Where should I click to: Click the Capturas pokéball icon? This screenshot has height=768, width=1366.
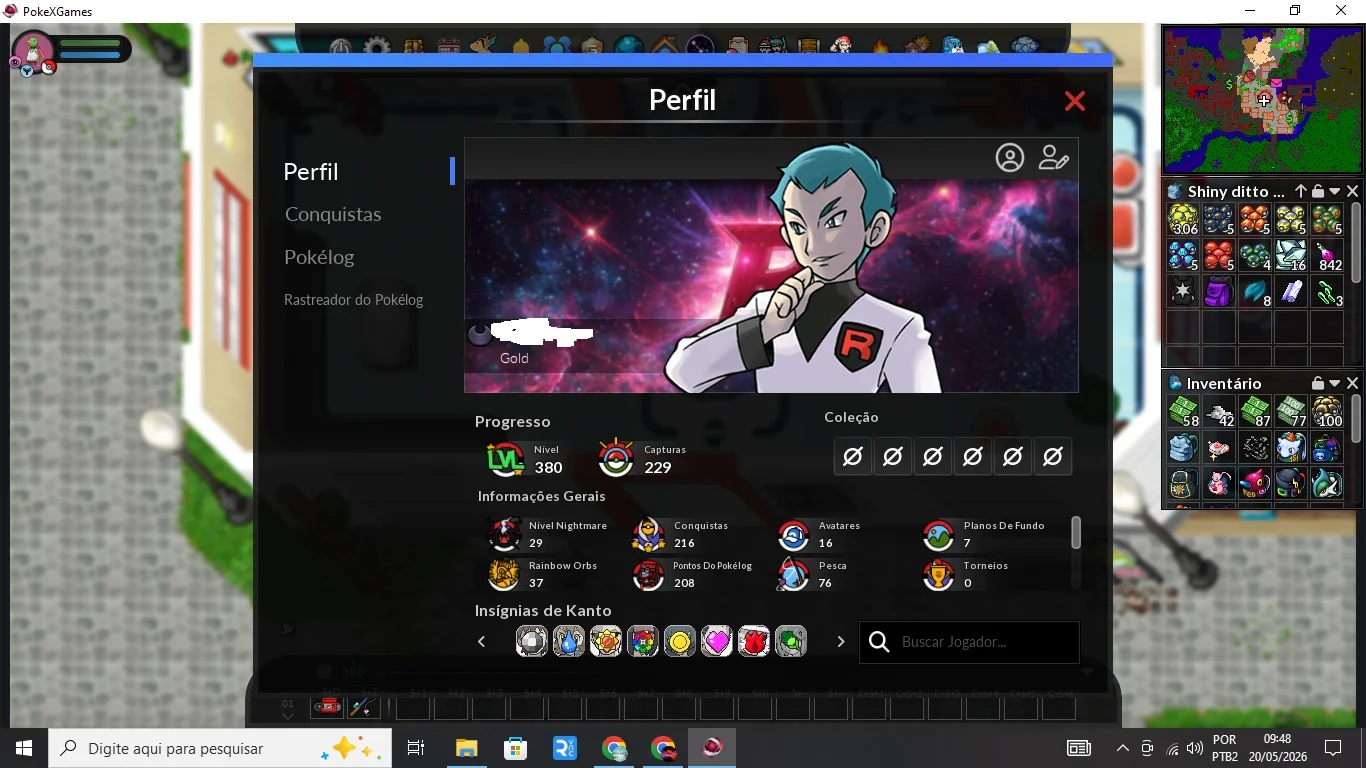[616, 458]
